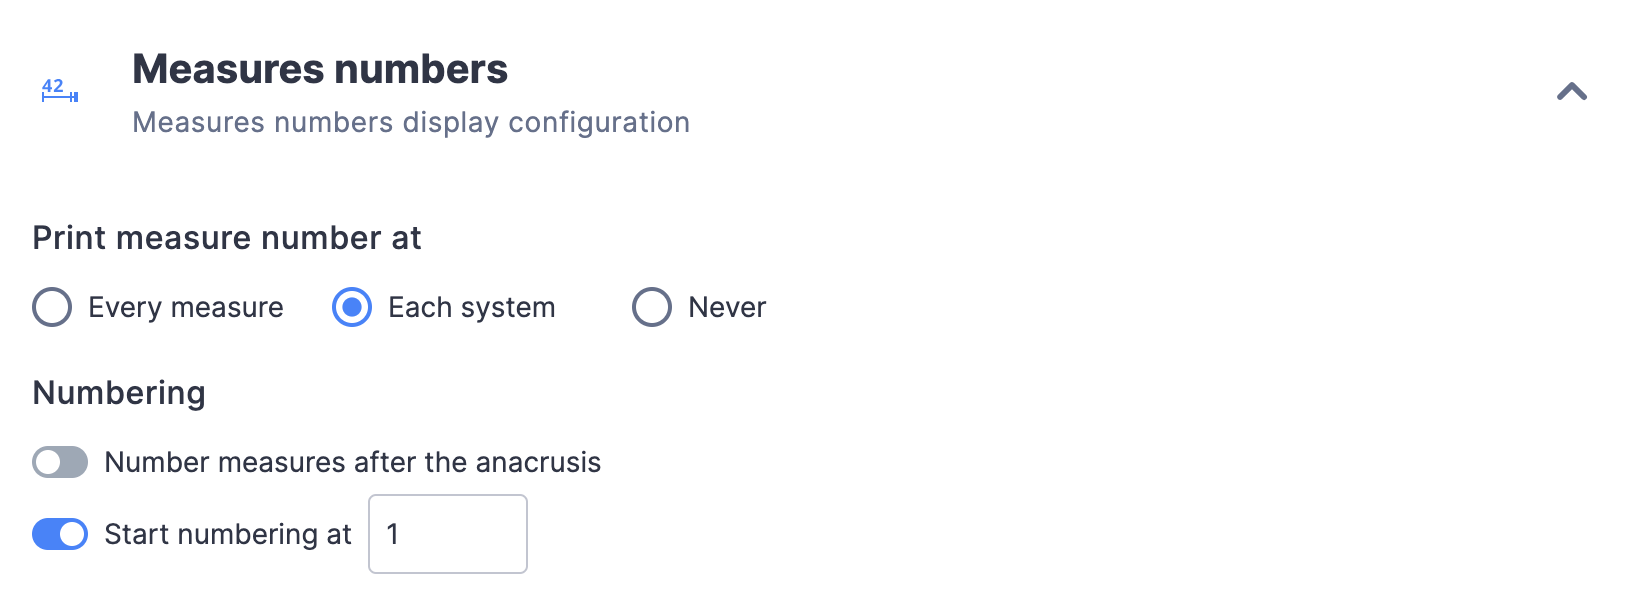Click the "Measures numbers display configuration" subtitle

[x=411, y=122]
